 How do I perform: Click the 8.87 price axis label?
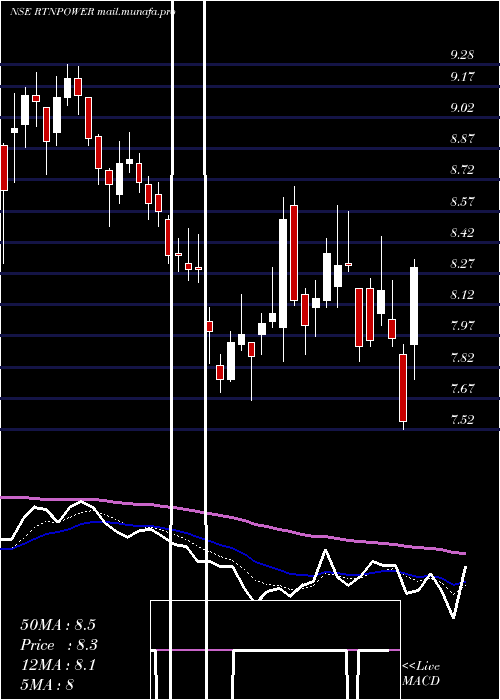tap(462, 138)
